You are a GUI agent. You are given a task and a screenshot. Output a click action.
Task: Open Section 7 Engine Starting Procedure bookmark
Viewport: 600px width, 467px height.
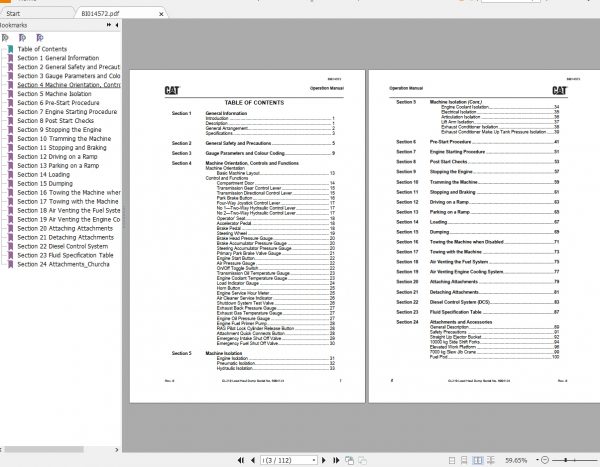point(67,112)
